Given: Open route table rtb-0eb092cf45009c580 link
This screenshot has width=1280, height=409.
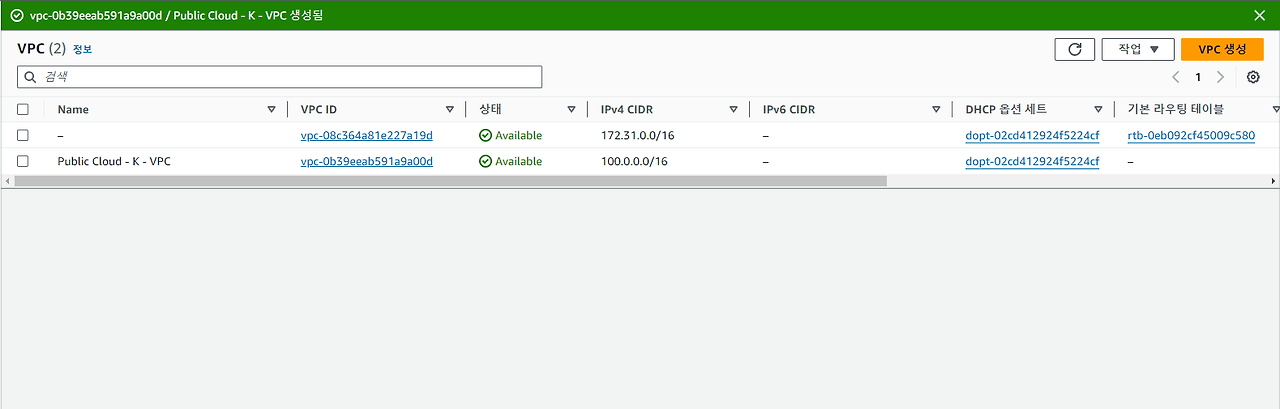Looking at the screenshot, I should [x=1191, y=135].
